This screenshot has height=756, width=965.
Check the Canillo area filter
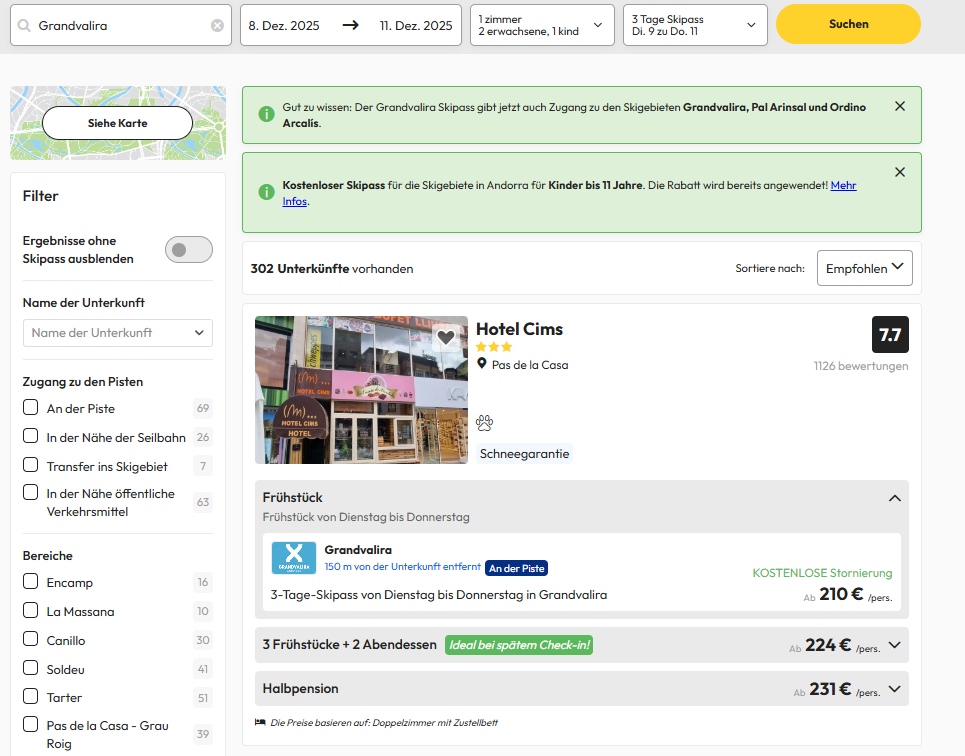pyautogui.click(x=30, y=639)
